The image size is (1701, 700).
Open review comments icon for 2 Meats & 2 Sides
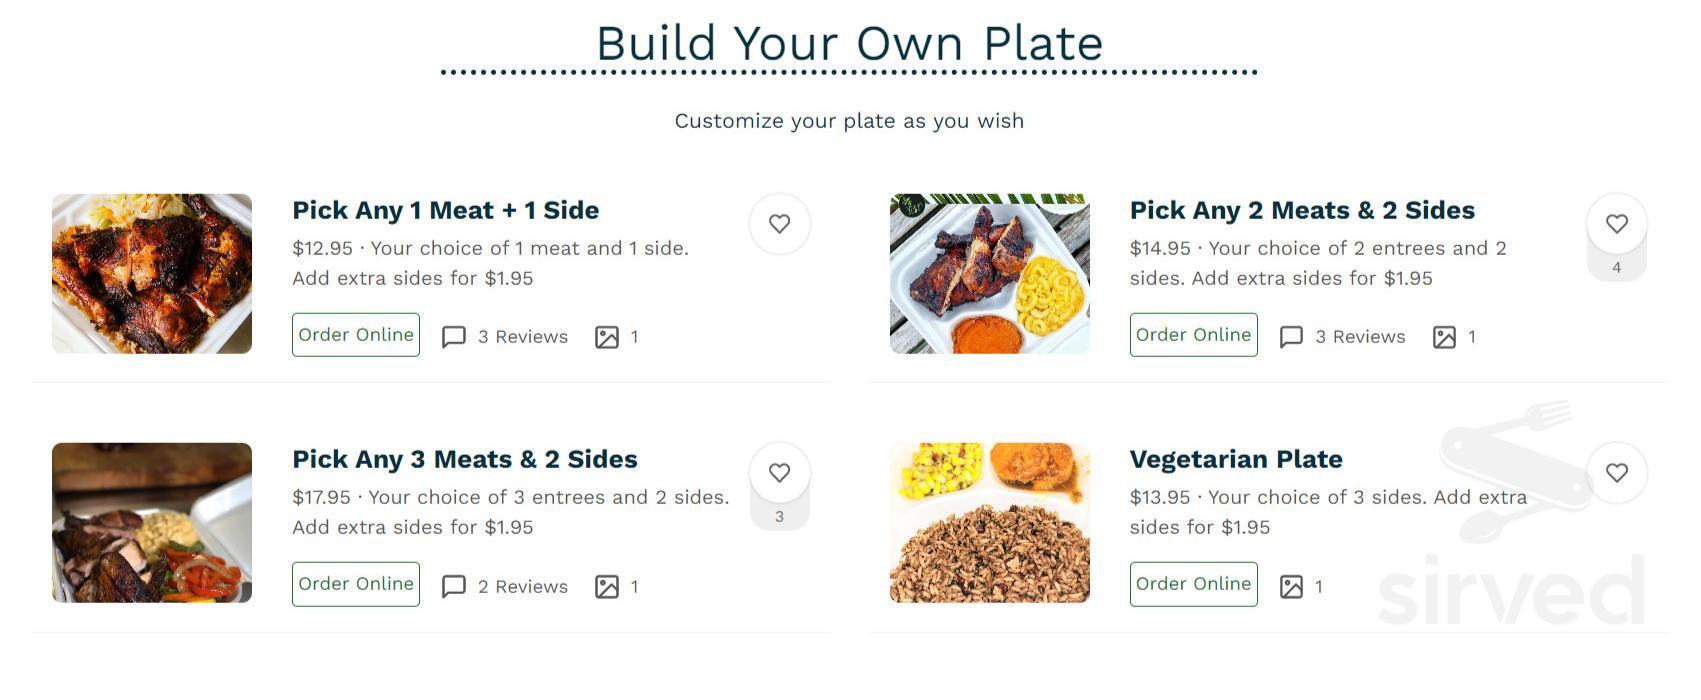click(1291, 337)
